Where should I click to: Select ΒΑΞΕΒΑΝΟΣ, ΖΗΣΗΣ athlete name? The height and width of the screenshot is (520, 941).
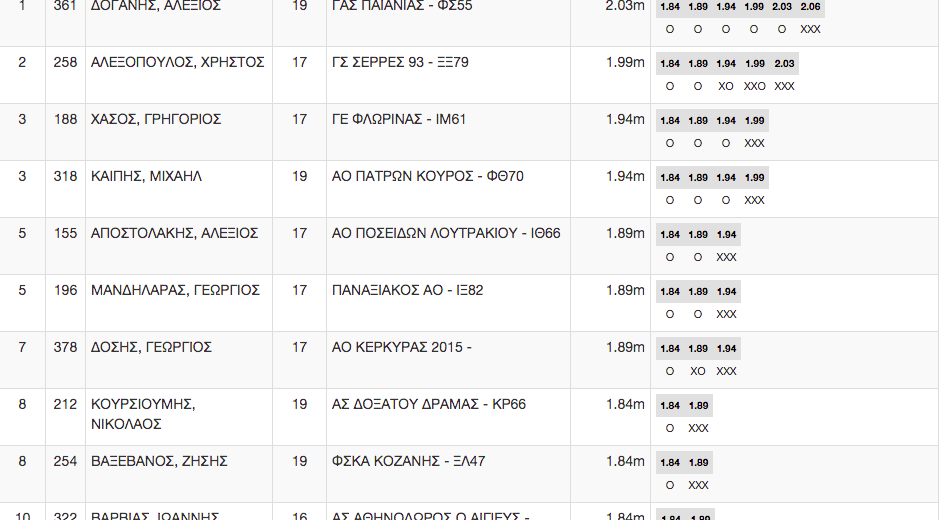click(x=159, y=462)
